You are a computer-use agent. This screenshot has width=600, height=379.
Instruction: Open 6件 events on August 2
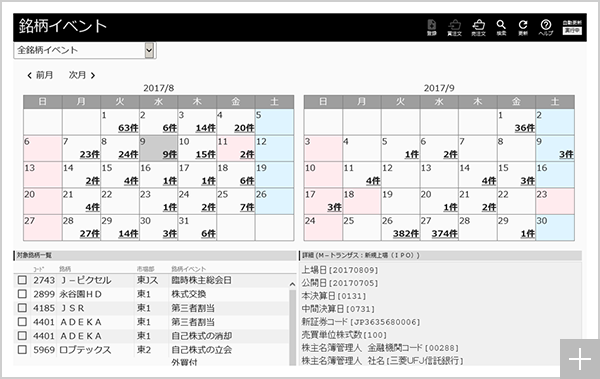(x=170, y=128)
